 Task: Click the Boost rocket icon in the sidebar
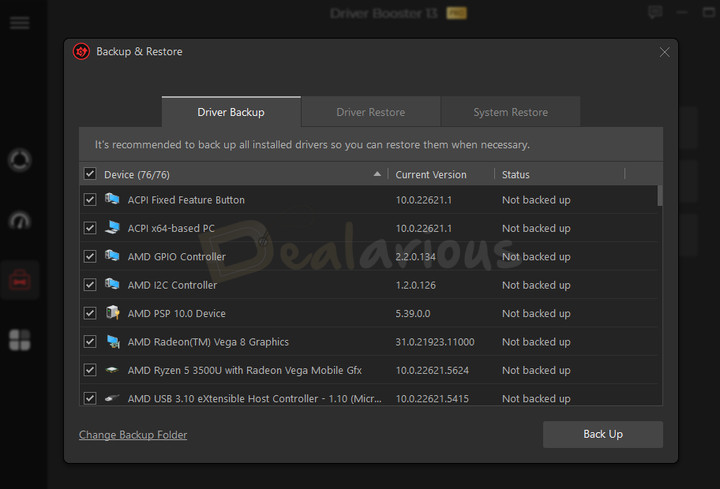(x=19, y=161)
